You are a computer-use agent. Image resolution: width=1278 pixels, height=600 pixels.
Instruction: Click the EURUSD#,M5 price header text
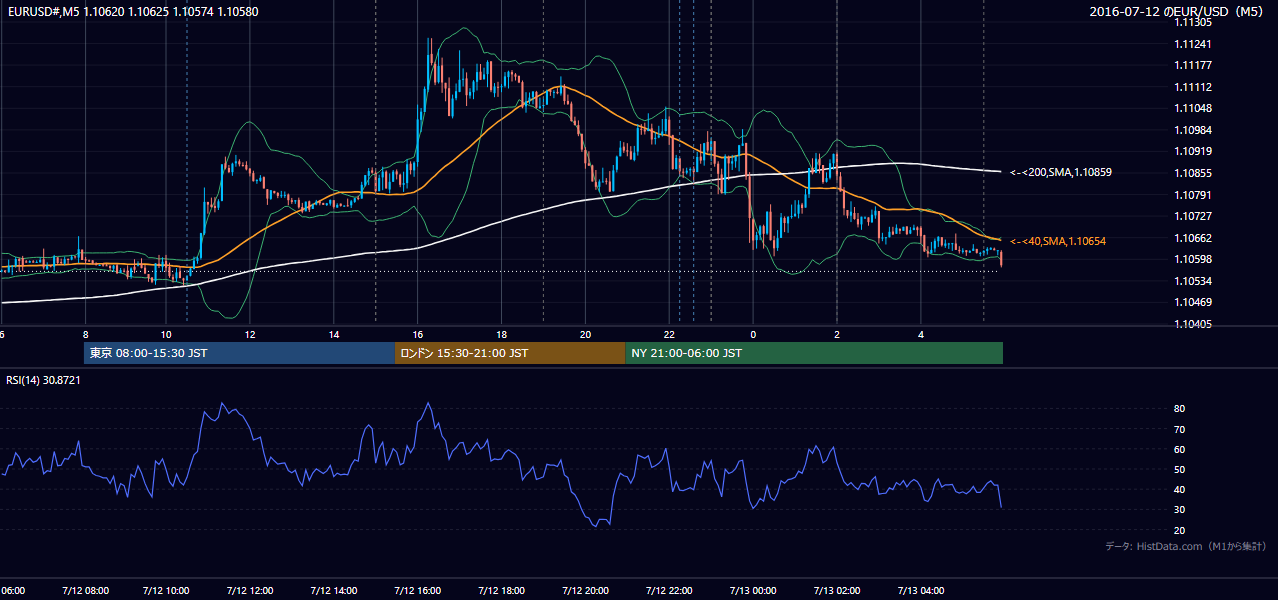(x=133, y=11)
